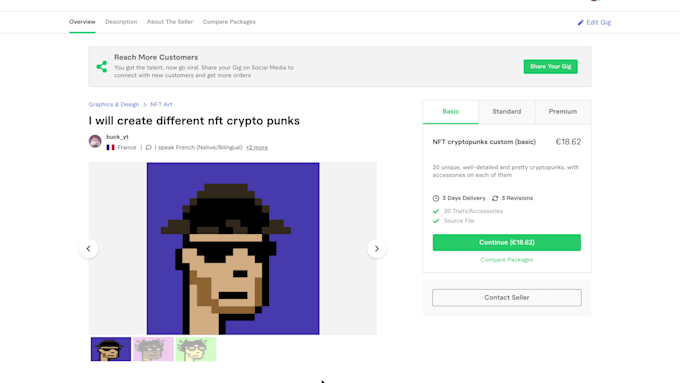Open the NFT Art breadcrumb link
Screen dimensions: 680x383
click(x=161, y=105)
